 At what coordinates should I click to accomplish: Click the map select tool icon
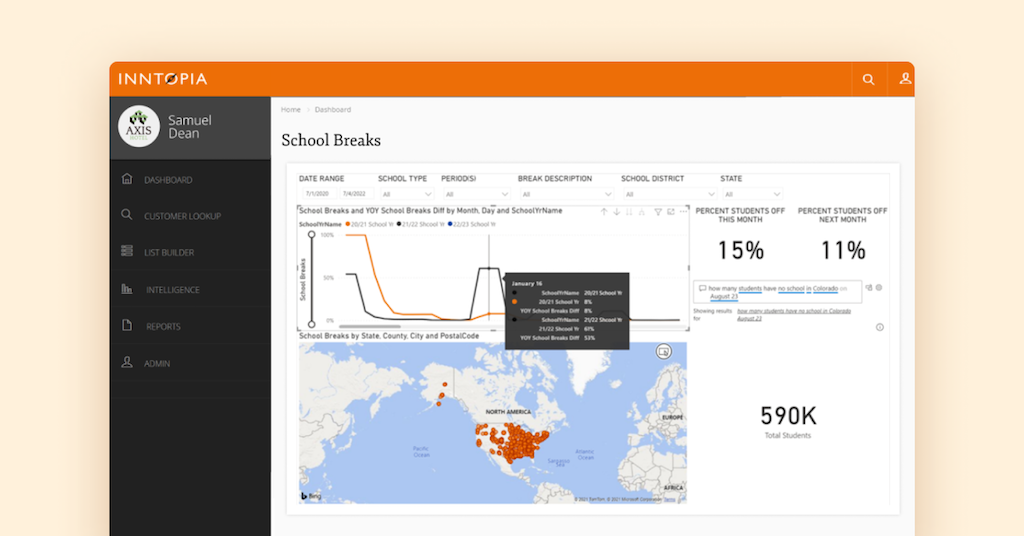click(x=662, y=352)
